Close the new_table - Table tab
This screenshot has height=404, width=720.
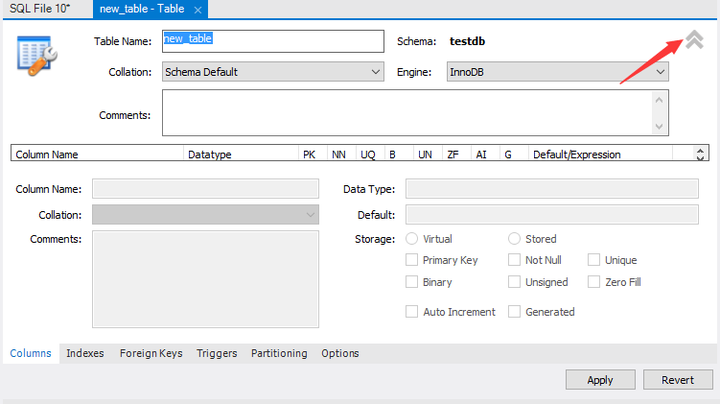pyautogui.click(x=198, y=10)
